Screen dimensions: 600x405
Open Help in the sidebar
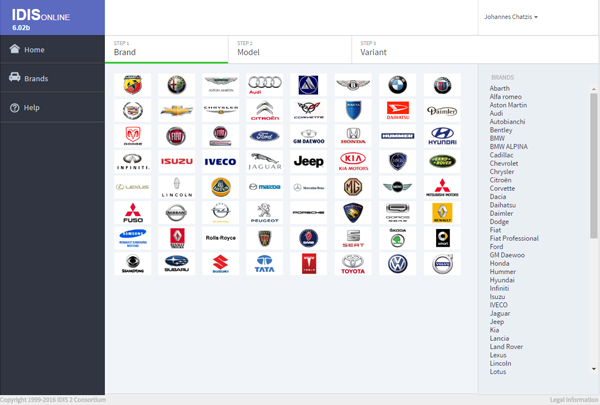[52, 108]
